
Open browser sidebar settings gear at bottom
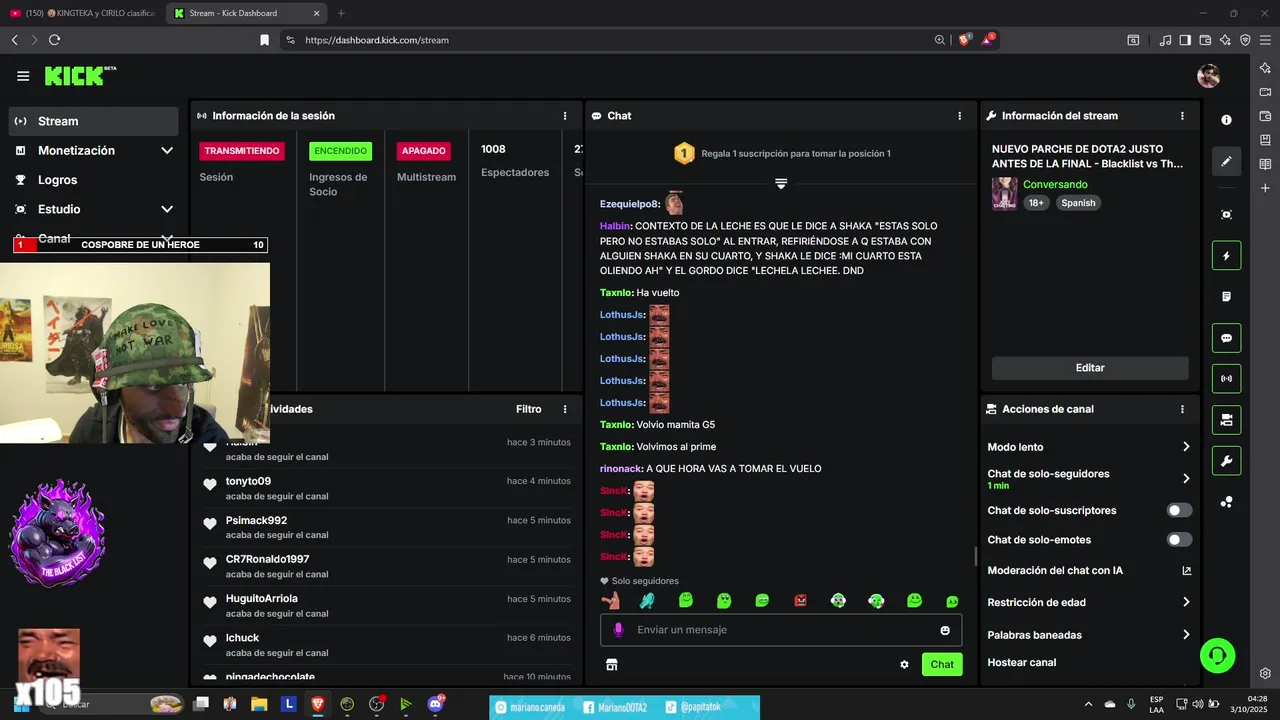tap(1265, 673)
